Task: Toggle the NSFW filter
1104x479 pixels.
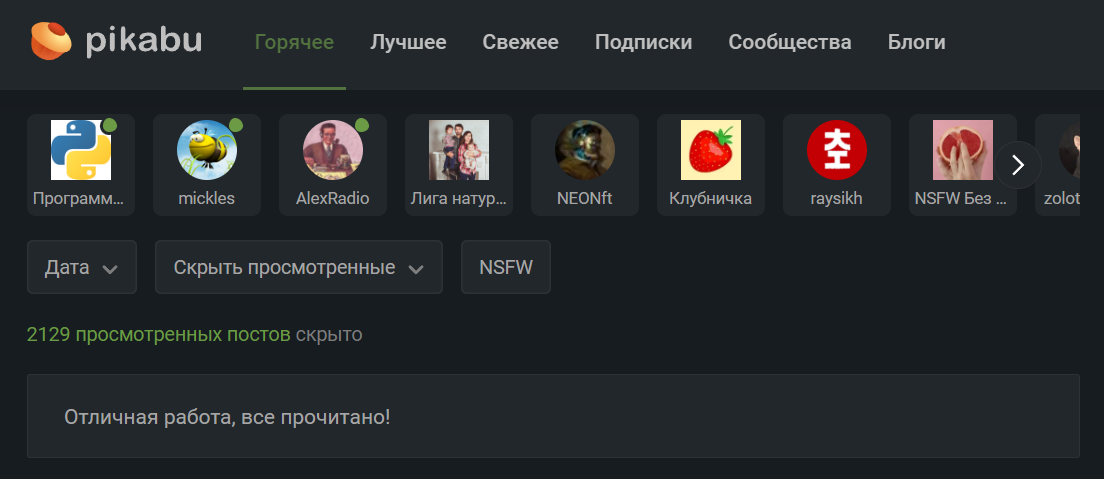Action: (x=506, y=267)
